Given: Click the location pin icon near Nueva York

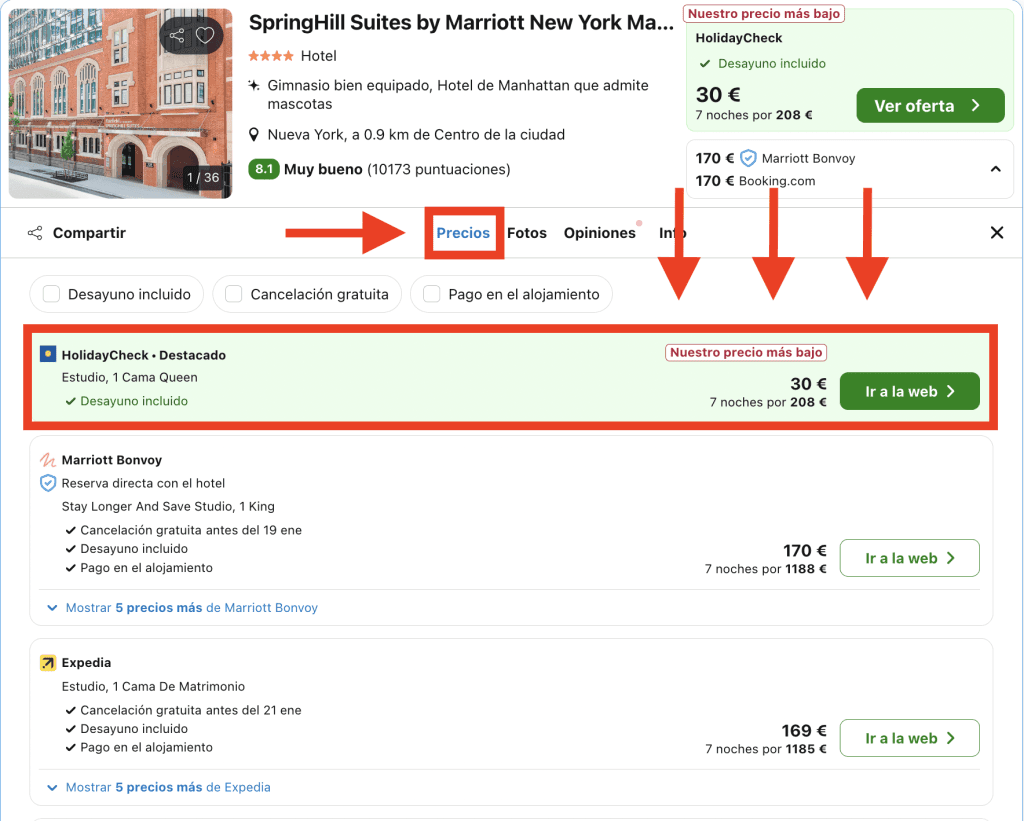Looking at the screenshot, I should point(255,135).
